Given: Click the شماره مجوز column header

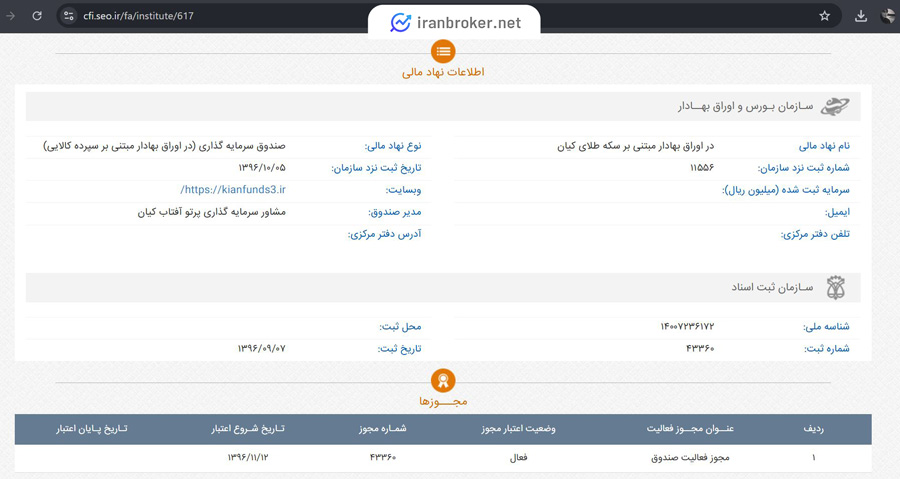Looking at the screenshot, I should (383, 429).
